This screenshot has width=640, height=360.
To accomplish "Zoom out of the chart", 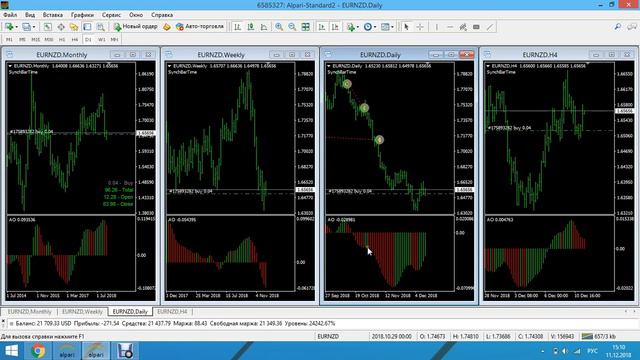I will [x=292, y=27].
